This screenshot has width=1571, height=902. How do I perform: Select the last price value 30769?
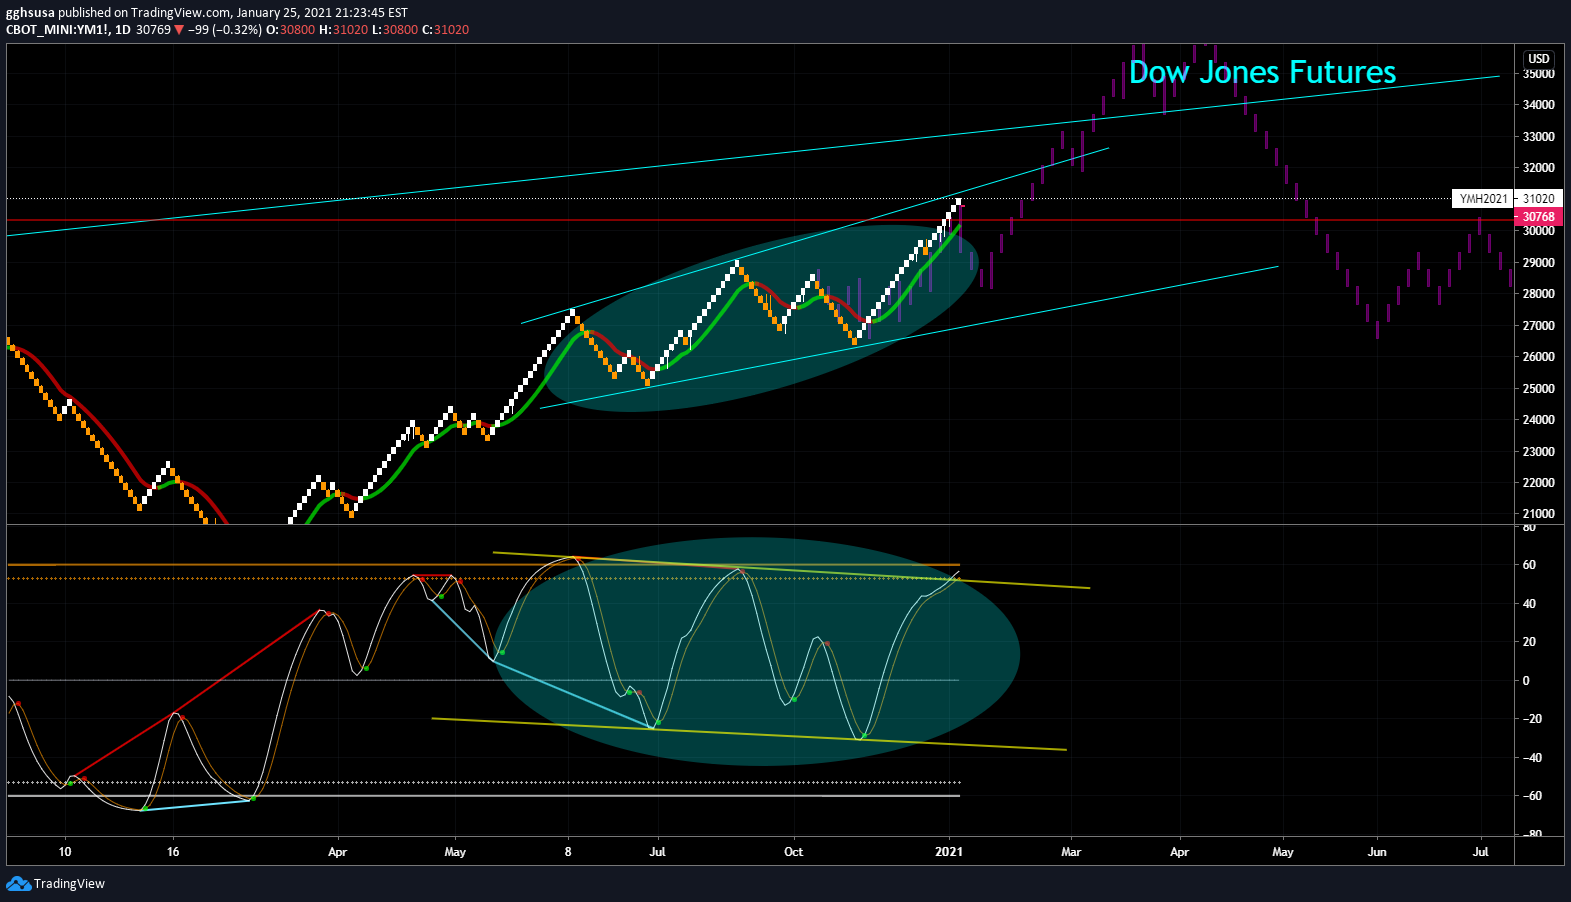pyautogui.click(x=153, y=30)
